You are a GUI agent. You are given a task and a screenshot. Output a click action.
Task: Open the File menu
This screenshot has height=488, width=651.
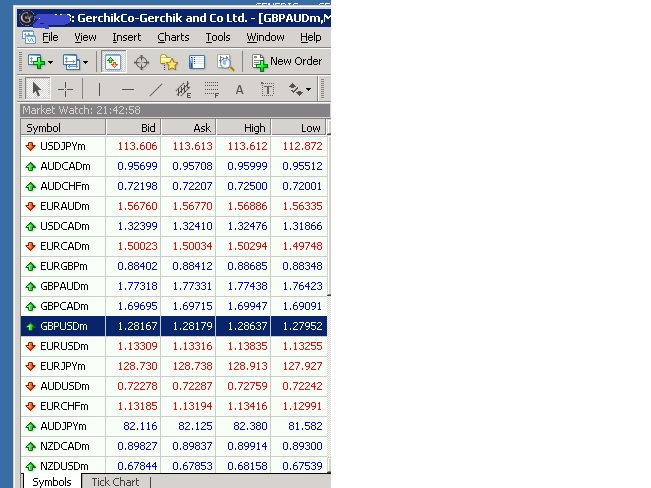point(50,37)
